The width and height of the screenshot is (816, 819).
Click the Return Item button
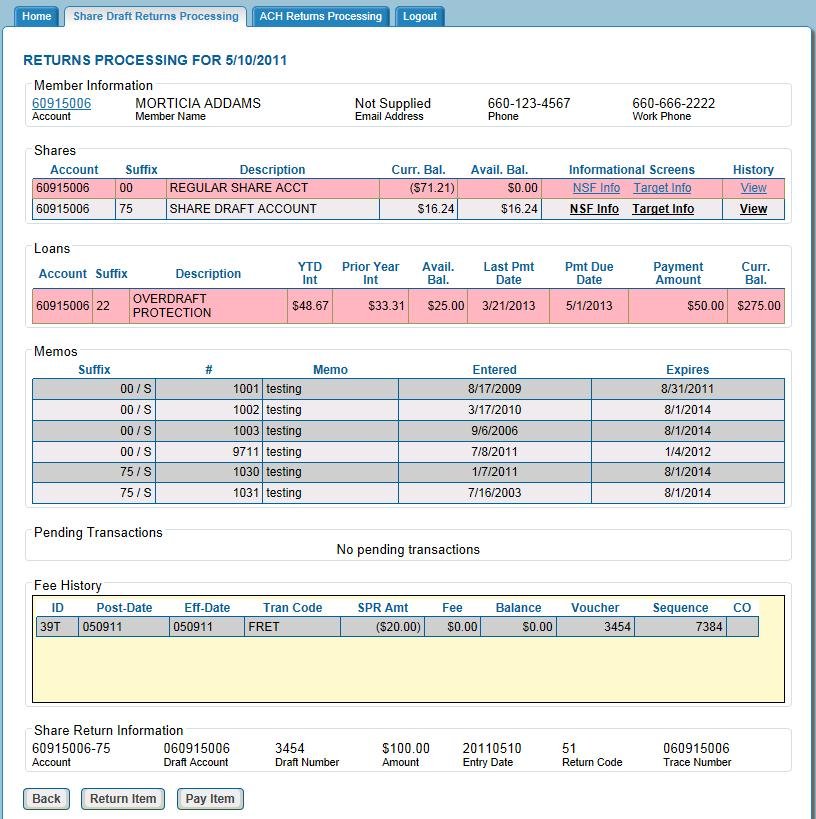click(123, 798)
